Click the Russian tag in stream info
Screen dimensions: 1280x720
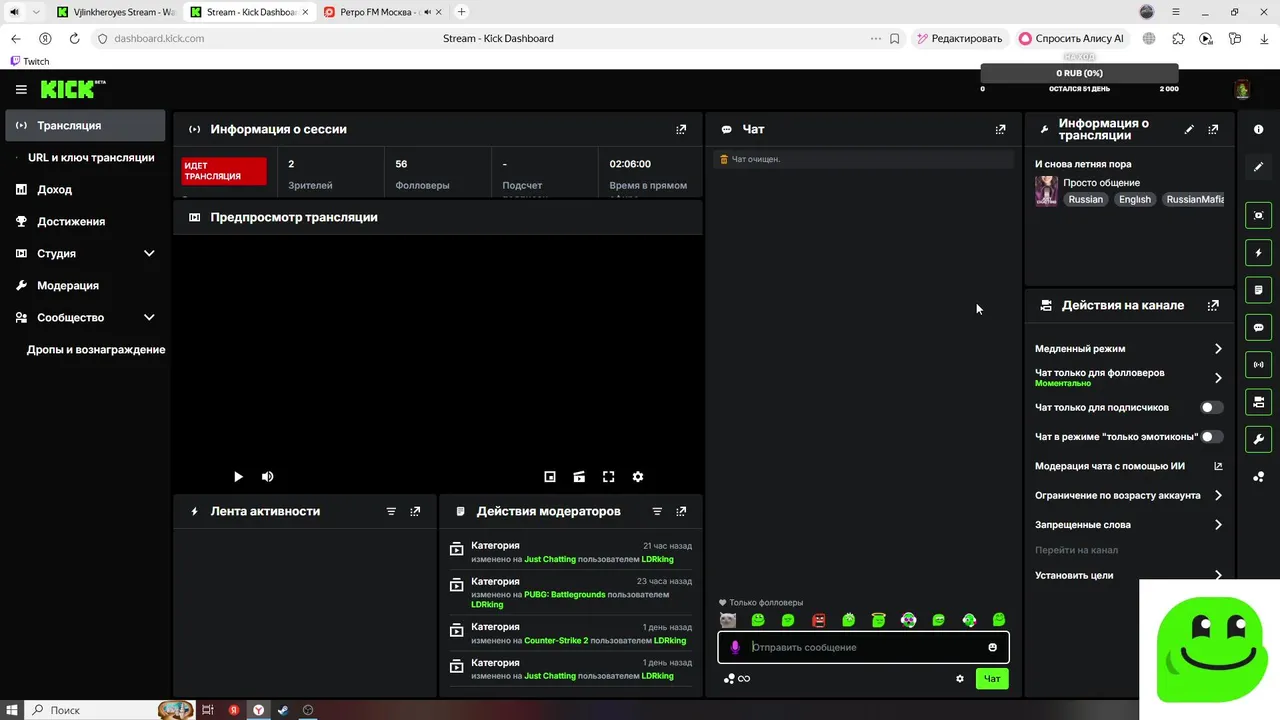pos(1085,199)
